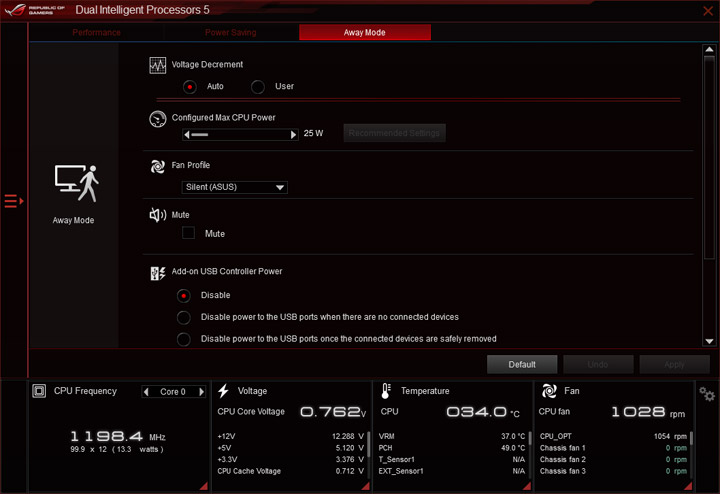Click the Away Mode monitor and person icon

point(77,183)
